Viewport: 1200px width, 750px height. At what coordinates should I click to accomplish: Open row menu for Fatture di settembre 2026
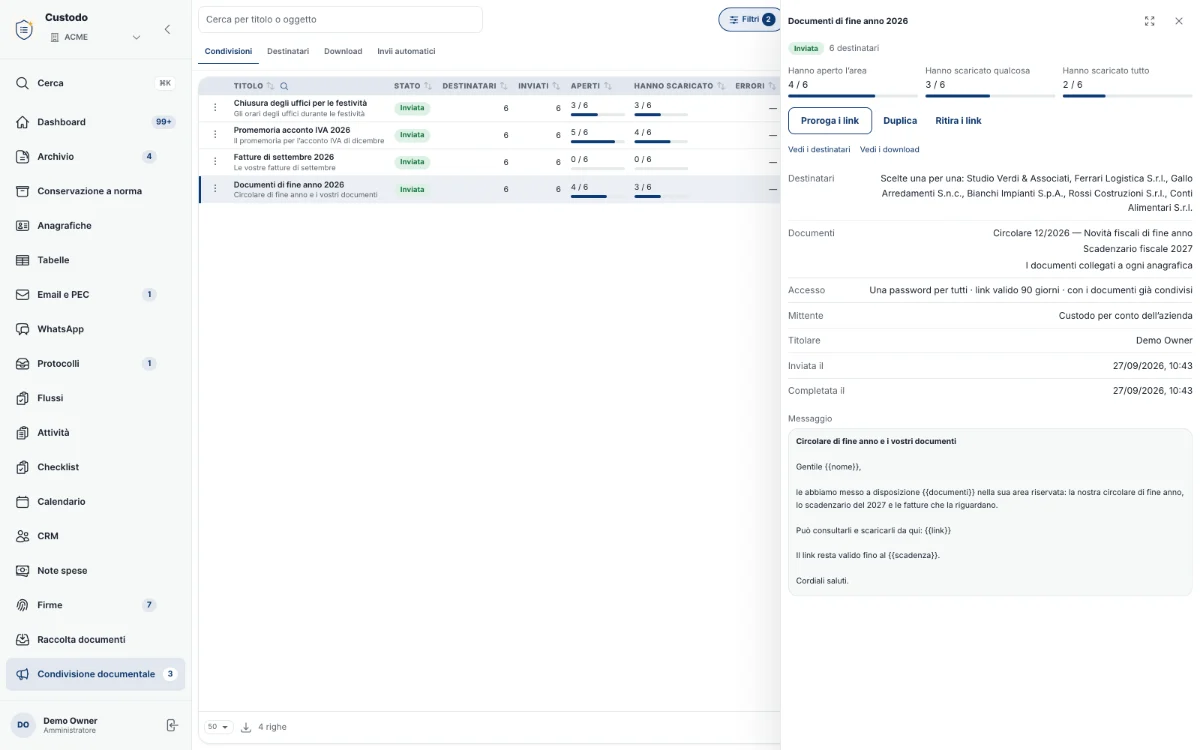[215, 162]
